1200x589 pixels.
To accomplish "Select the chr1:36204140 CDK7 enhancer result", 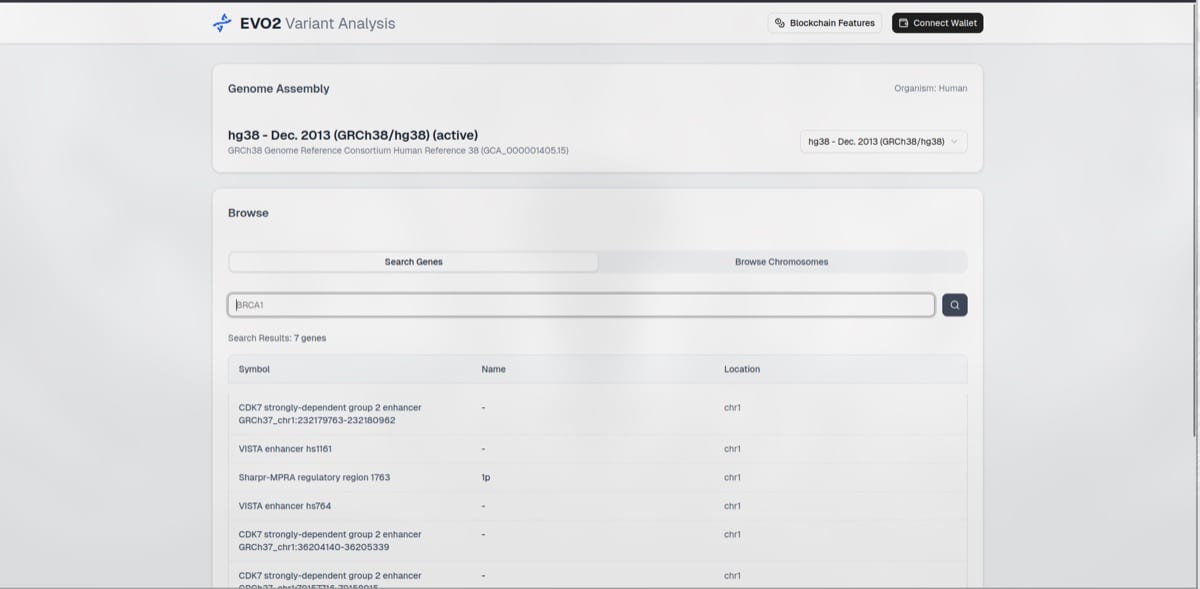I will tap(597, 541).
